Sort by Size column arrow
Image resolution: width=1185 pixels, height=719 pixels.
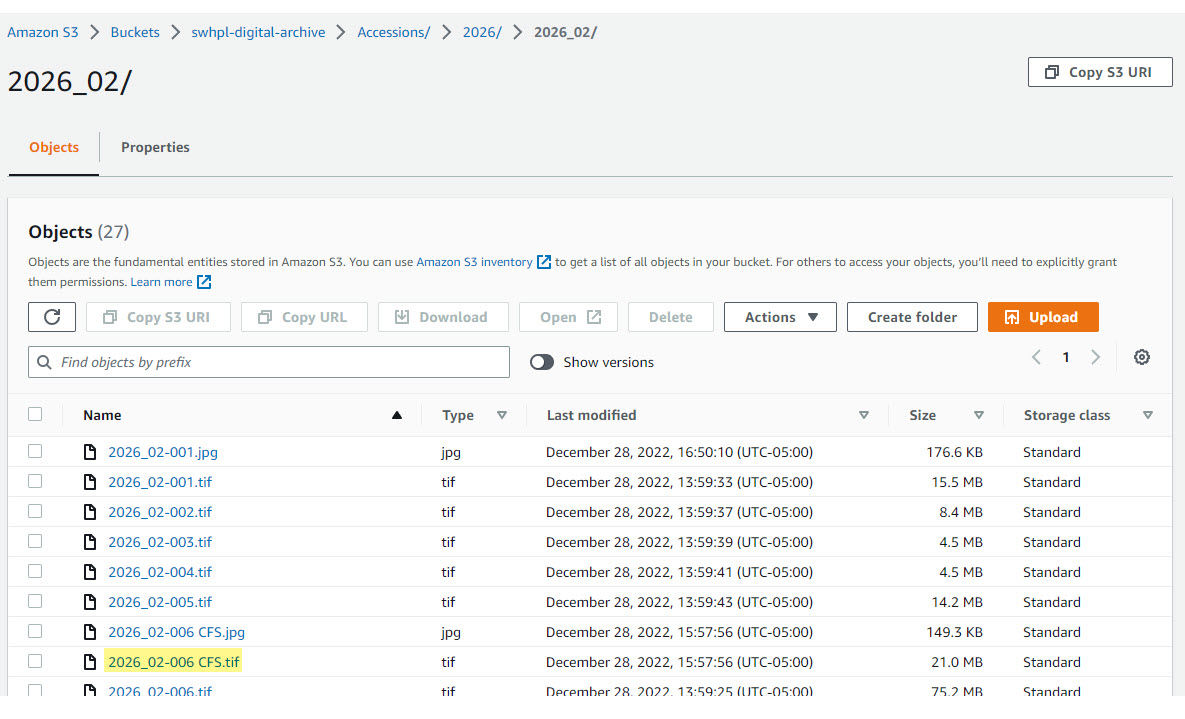tap(979, 415)
